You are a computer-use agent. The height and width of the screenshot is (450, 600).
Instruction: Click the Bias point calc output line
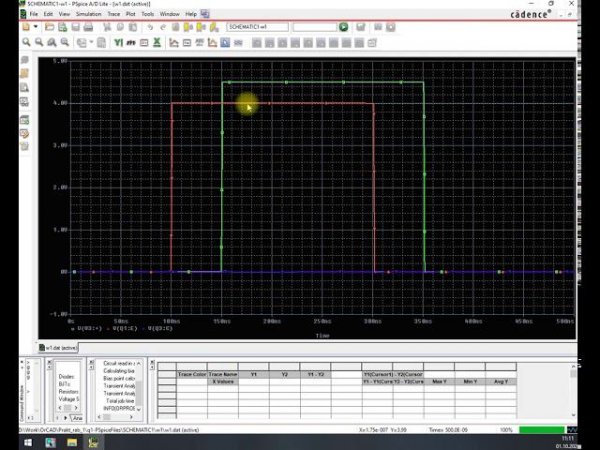(119, 378)
